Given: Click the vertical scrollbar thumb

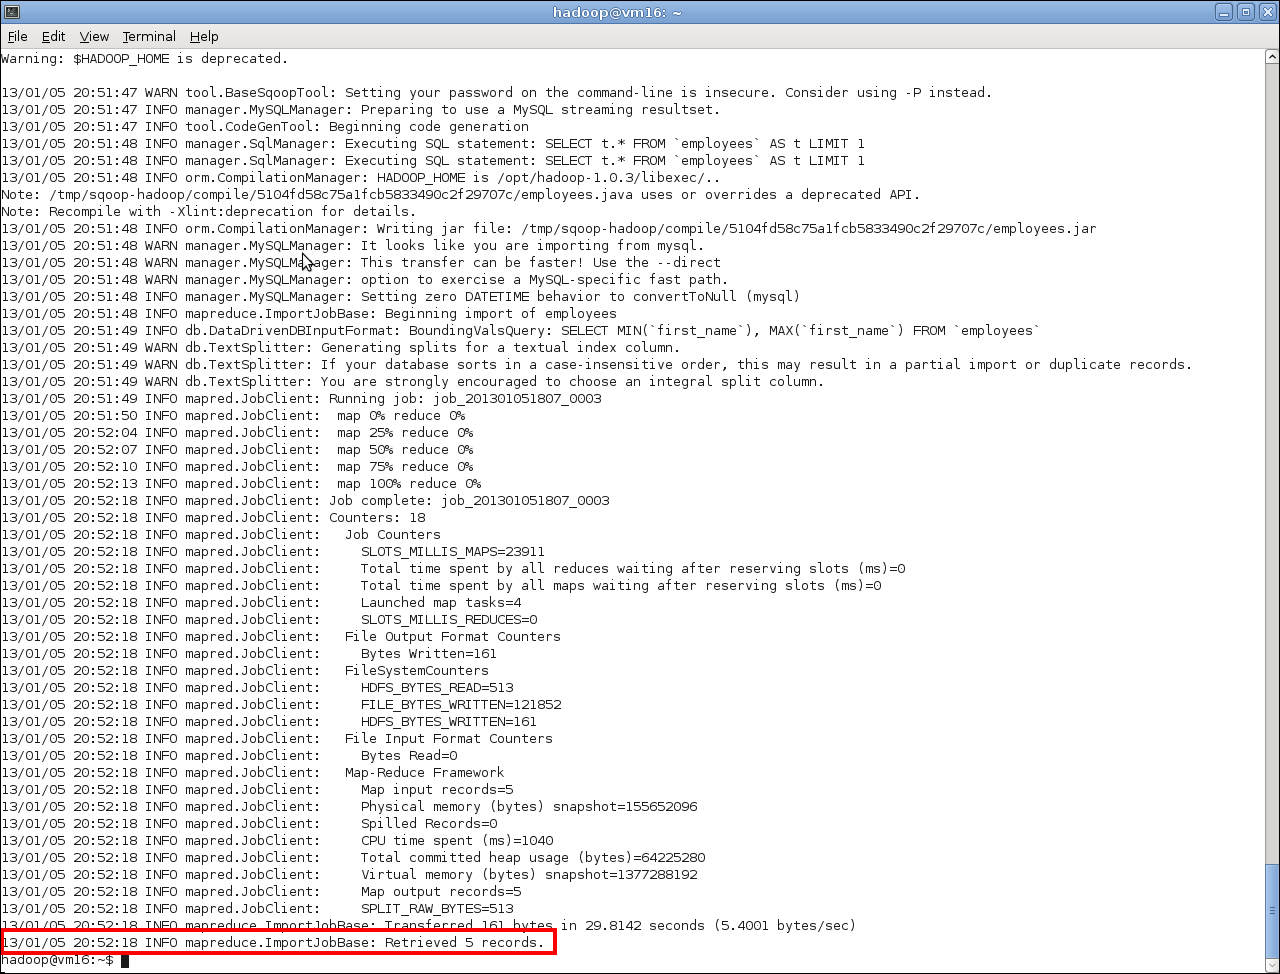Looking at the screenshot, I should coord(1271,909).
